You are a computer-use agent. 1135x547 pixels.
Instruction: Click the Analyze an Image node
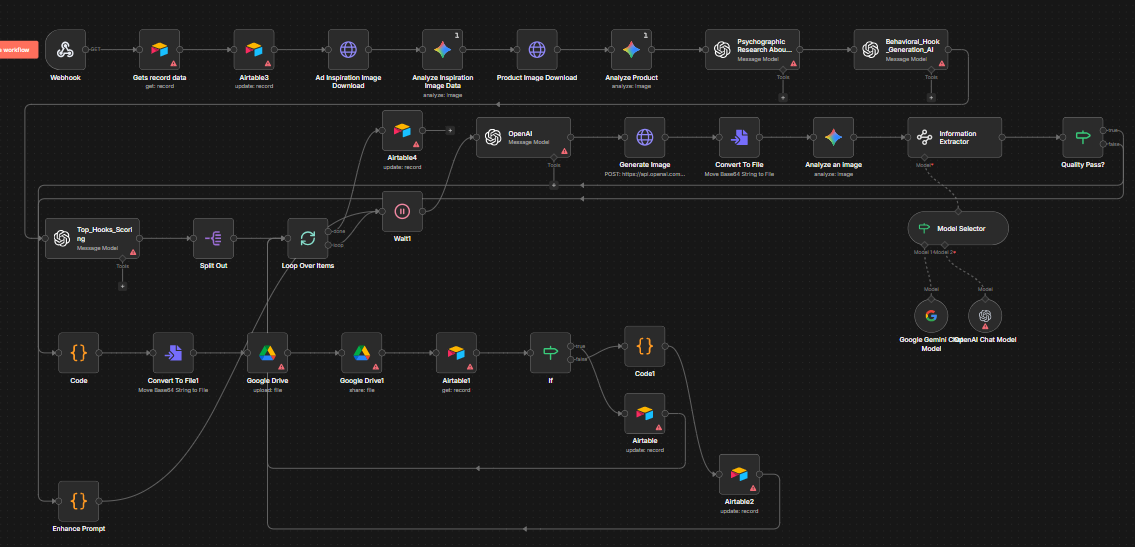pyautogui.click(x=833, y=137)
